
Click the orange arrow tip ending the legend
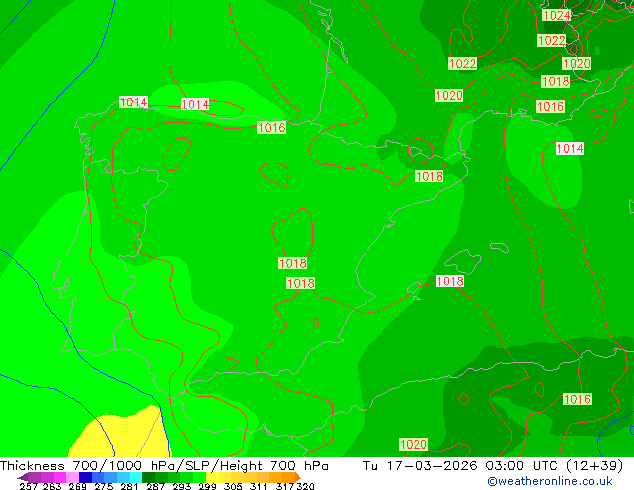298,477
